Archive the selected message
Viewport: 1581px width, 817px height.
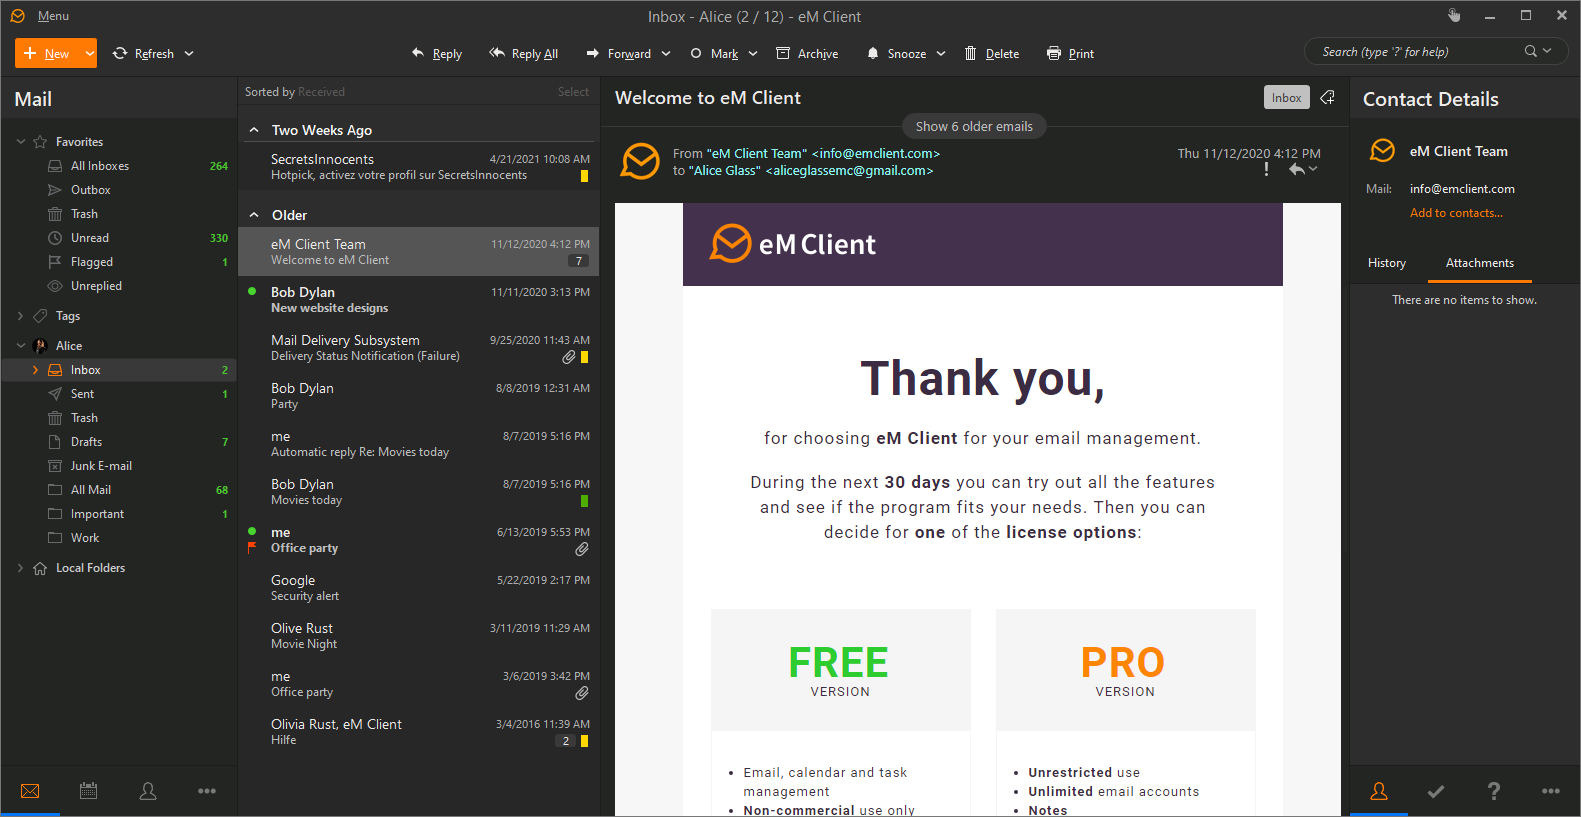tap(807, 54)
